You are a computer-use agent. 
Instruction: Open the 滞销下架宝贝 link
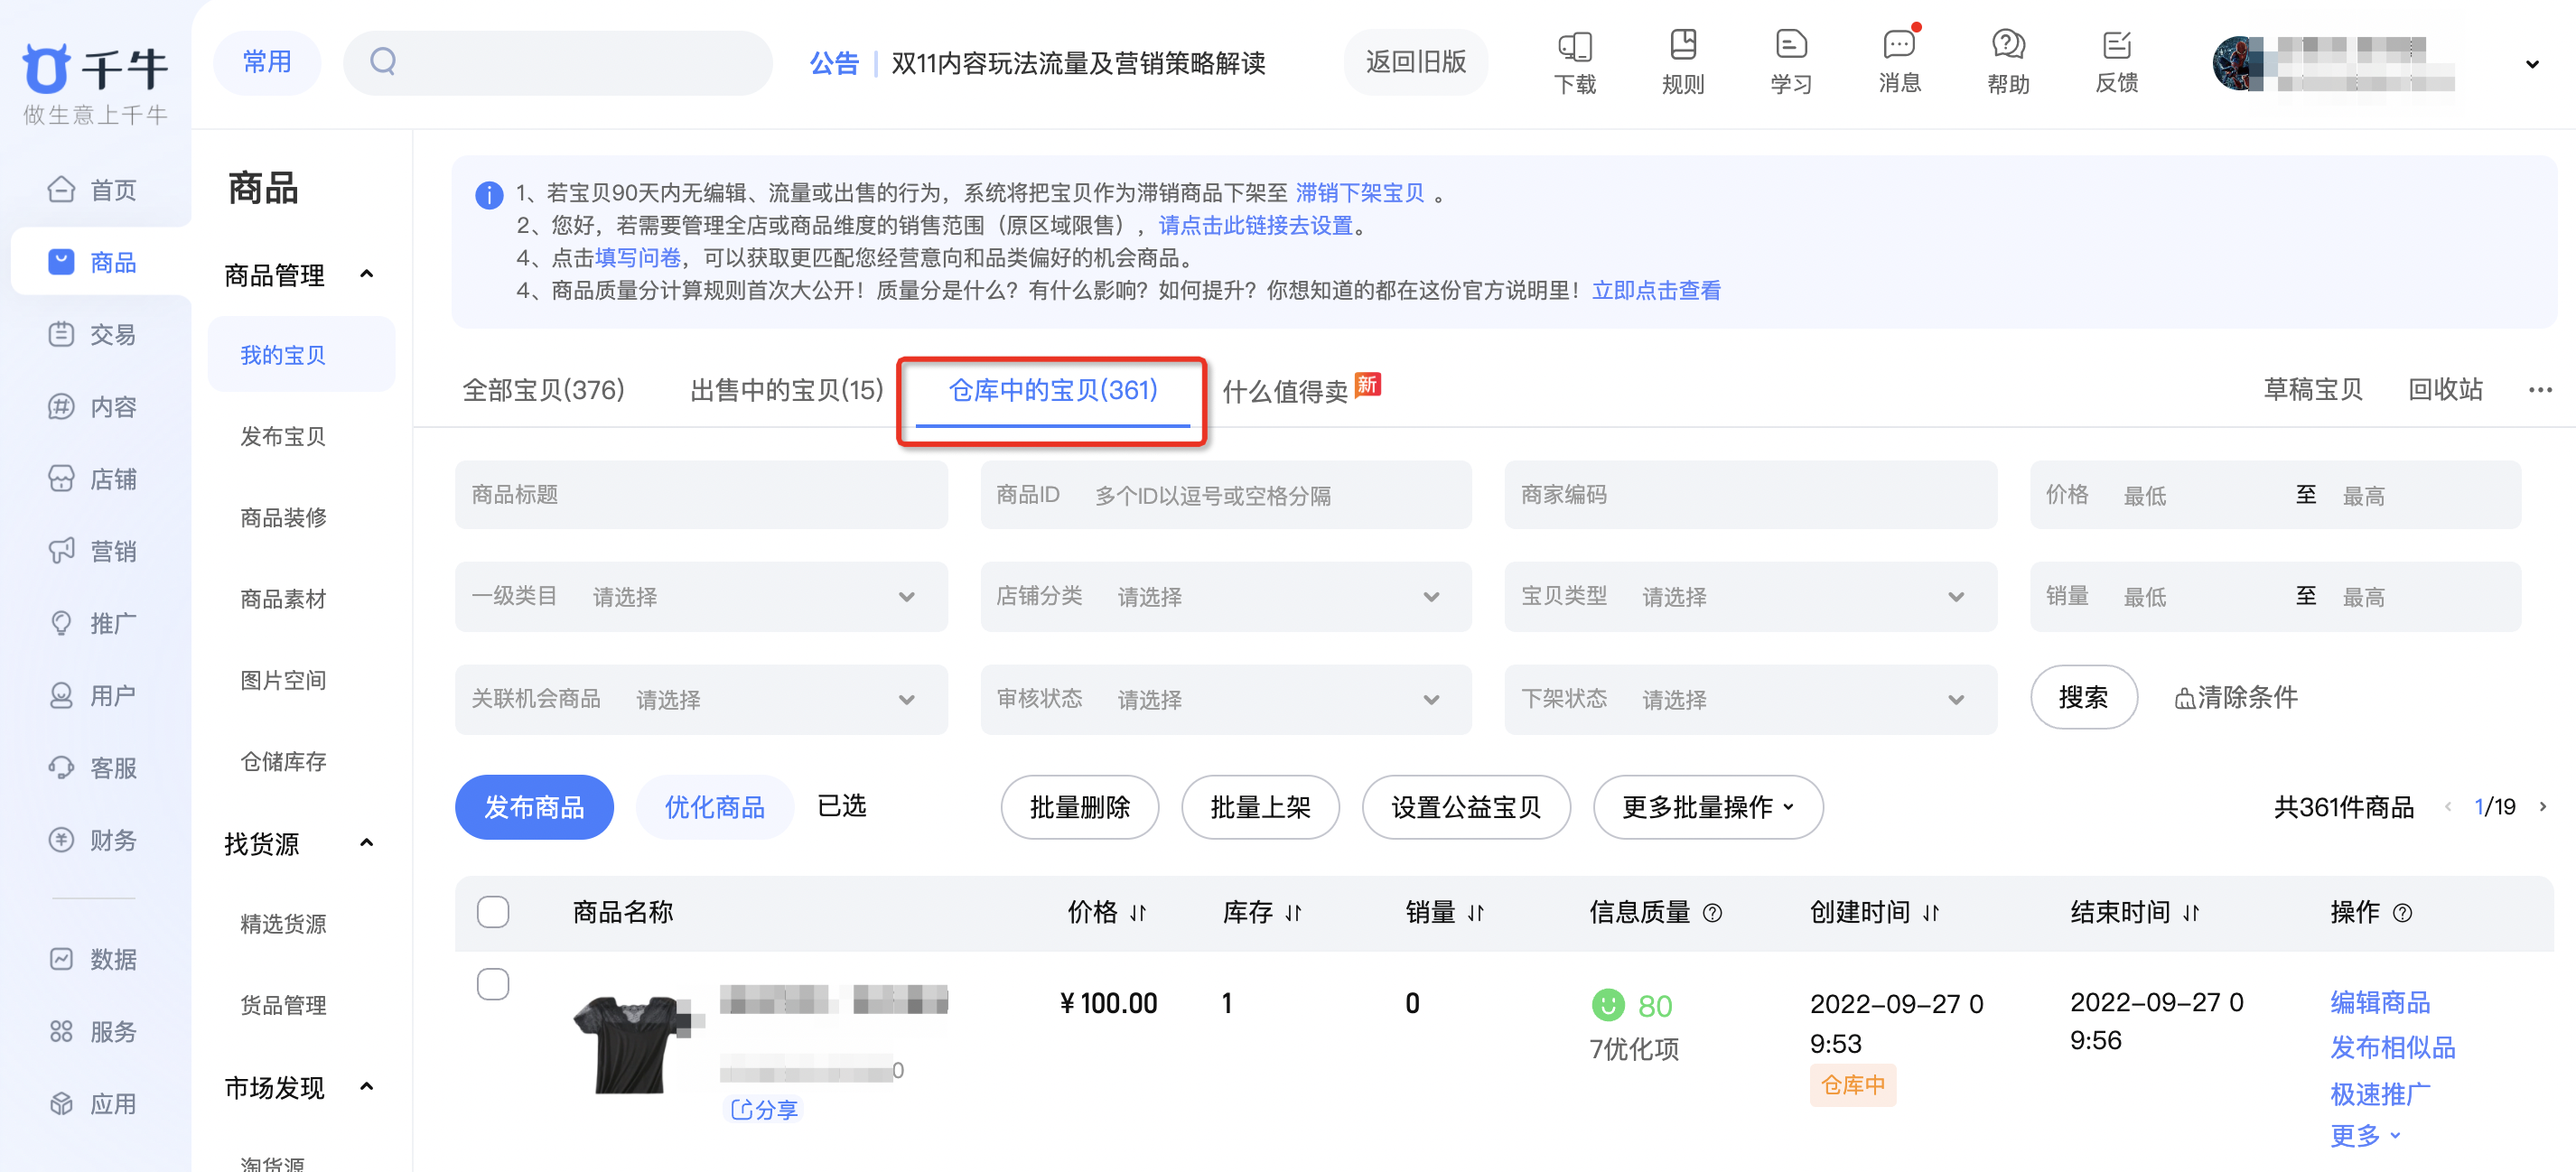click(1360, 193)
